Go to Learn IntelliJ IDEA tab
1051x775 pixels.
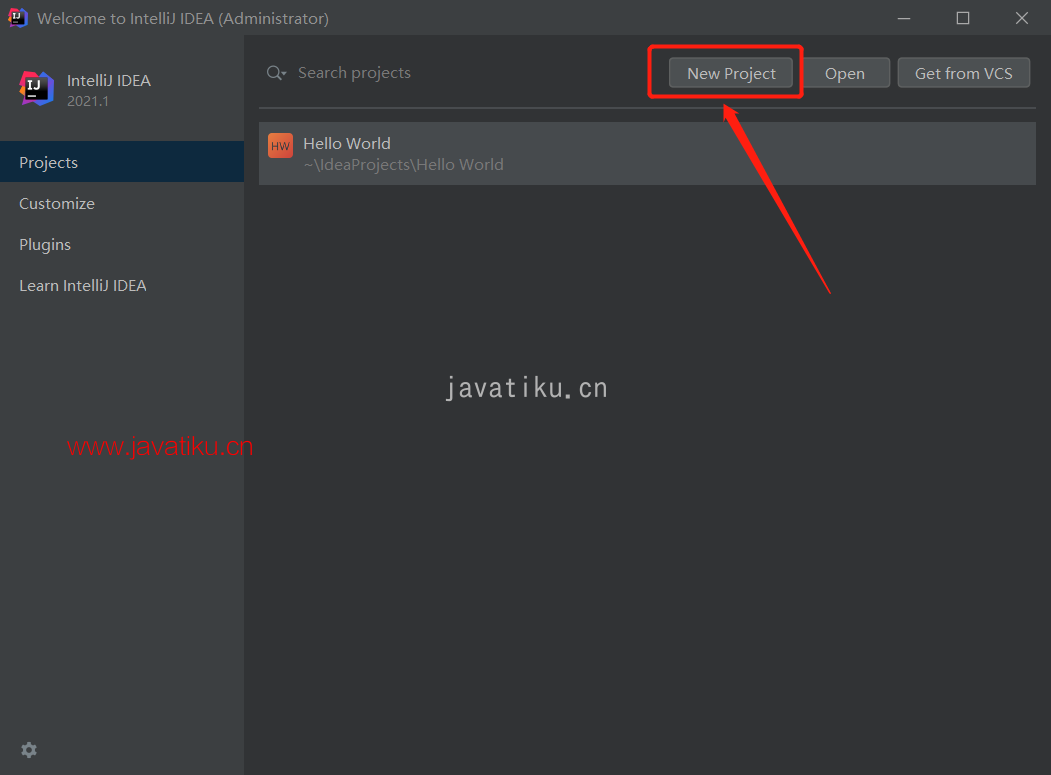122,286
